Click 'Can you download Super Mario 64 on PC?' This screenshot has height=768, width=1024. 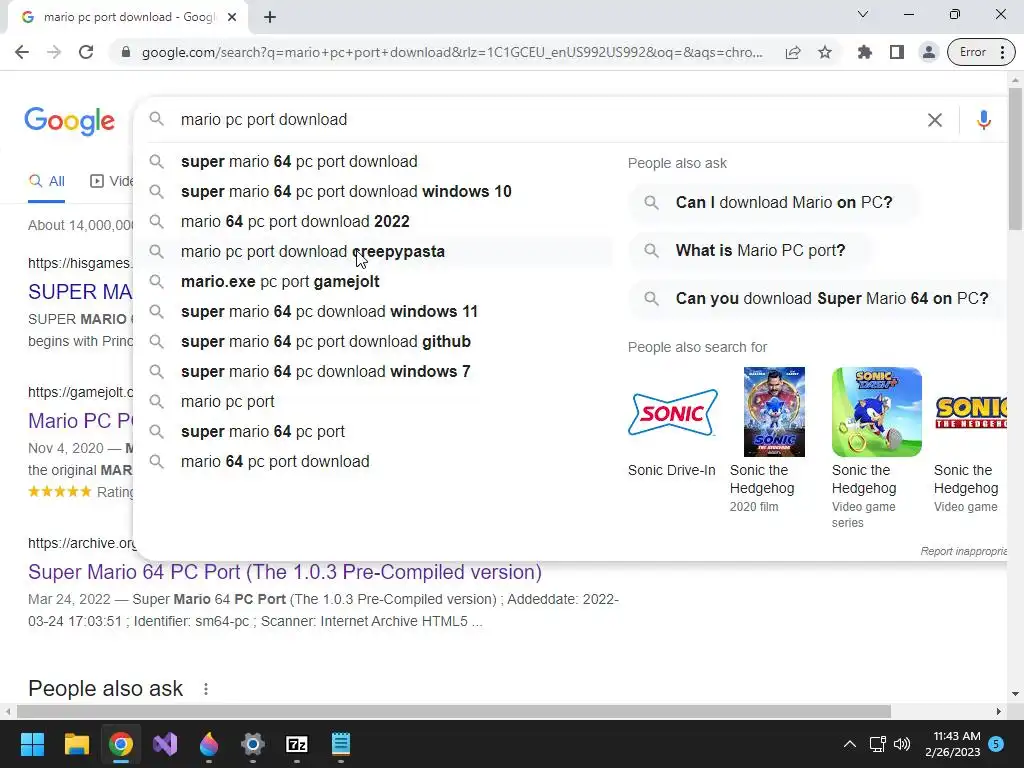point(818,298)
